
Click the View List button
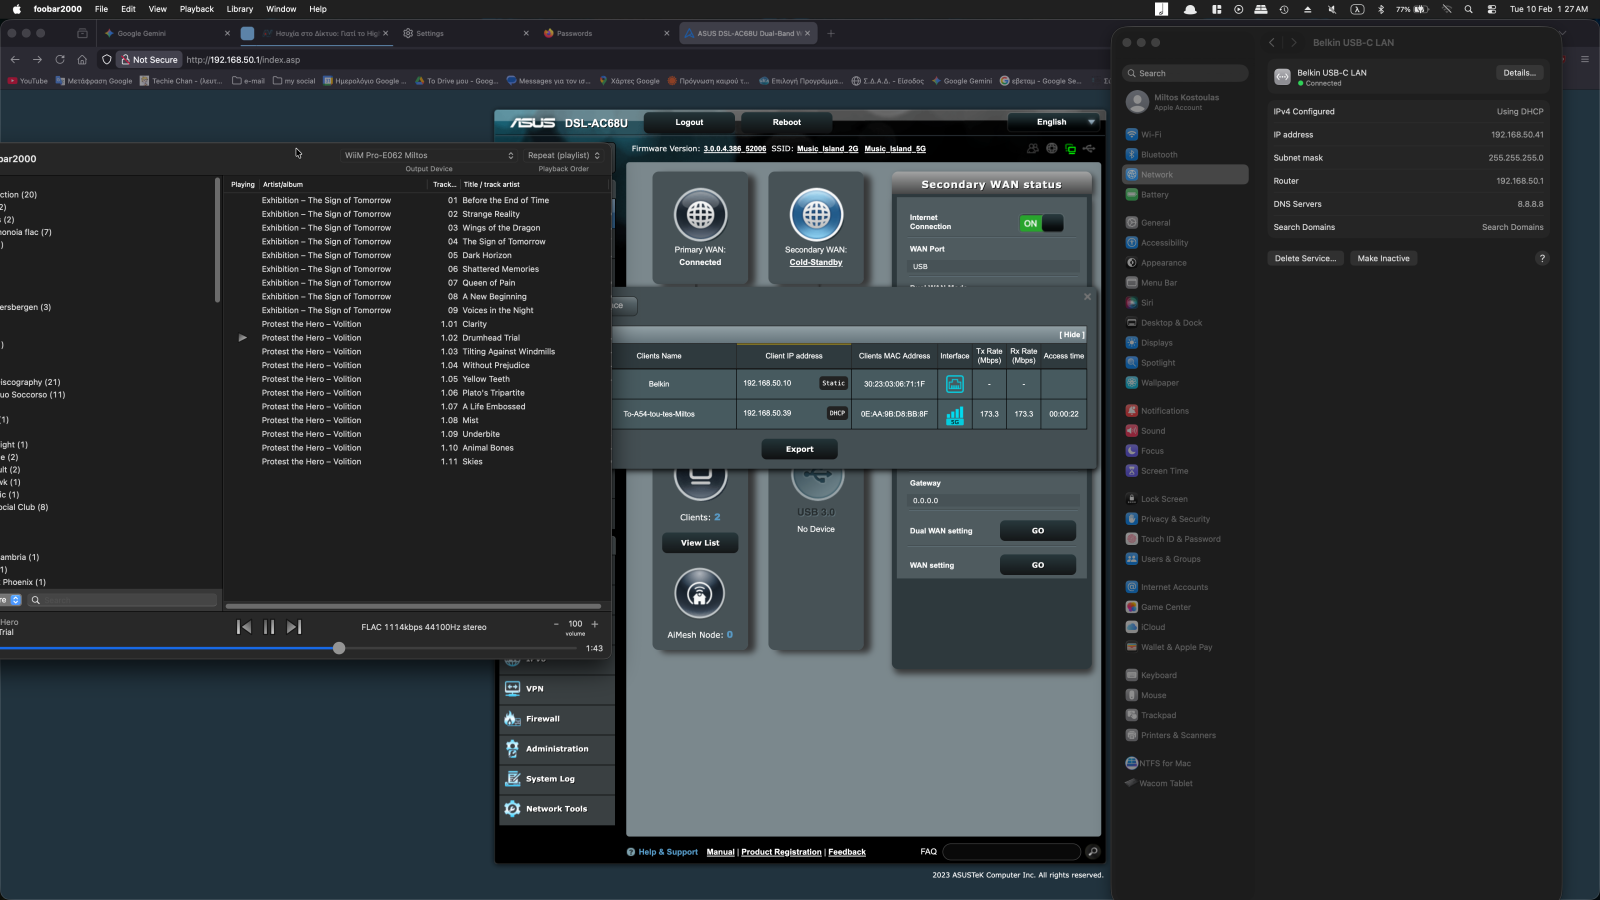tap(700, 543)
